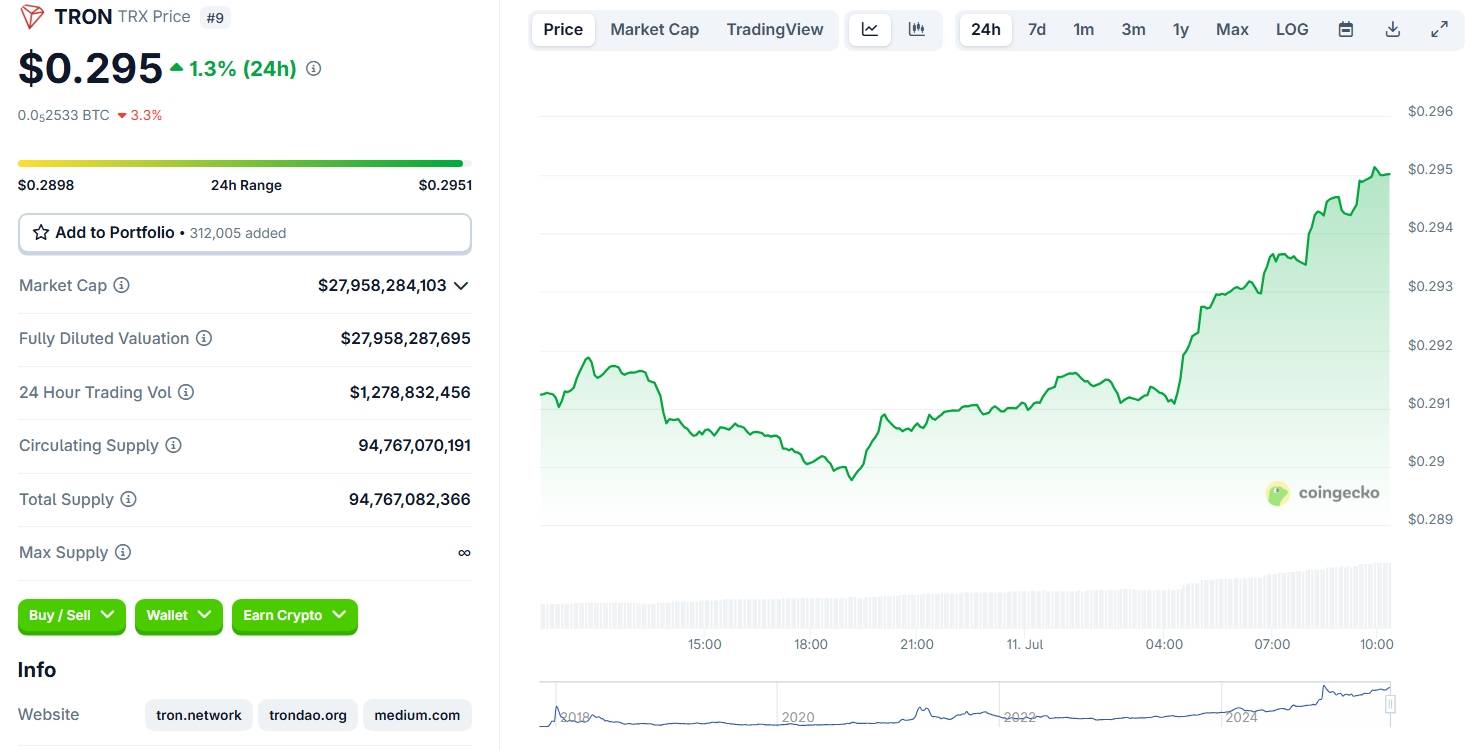Click the 24h Range progress bar
This screenshot has height=750, width=1475.
245,163
